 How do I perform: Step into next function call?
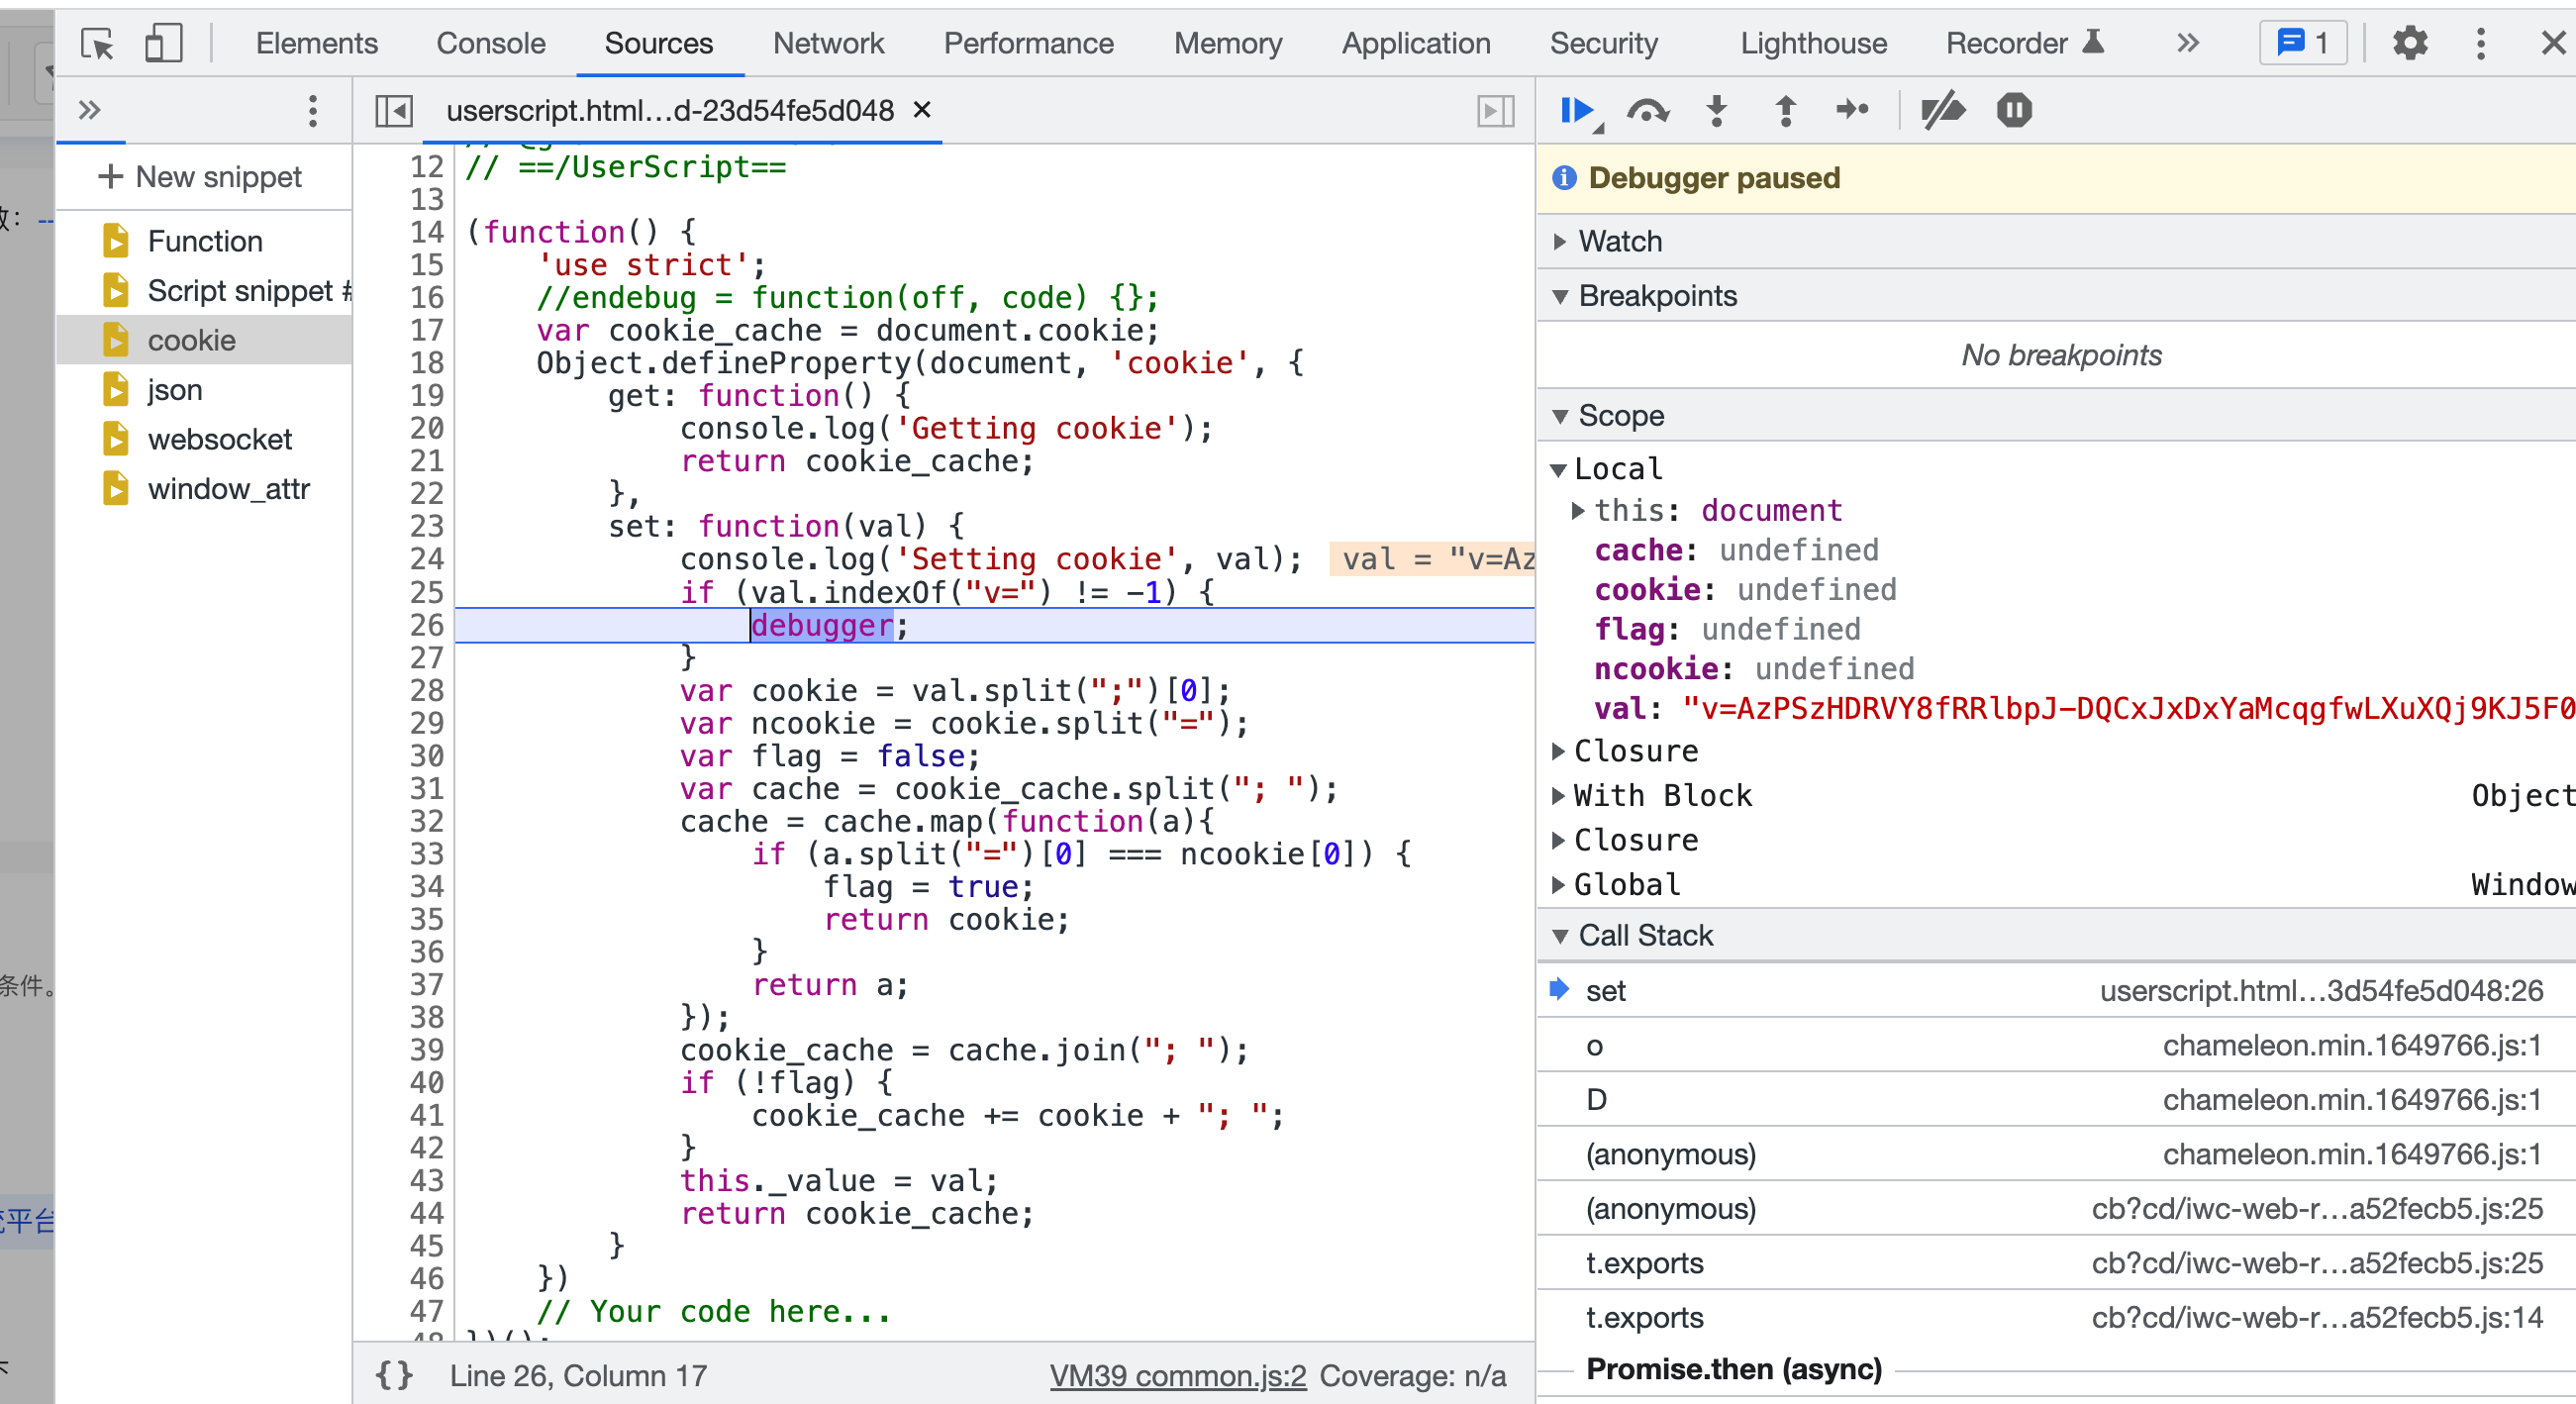[1716, 110]
